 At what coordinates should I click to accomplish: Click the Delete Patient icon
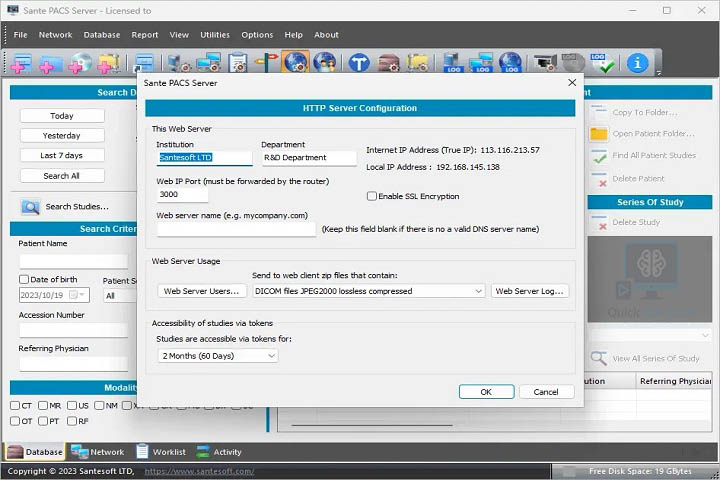[599, 179]
